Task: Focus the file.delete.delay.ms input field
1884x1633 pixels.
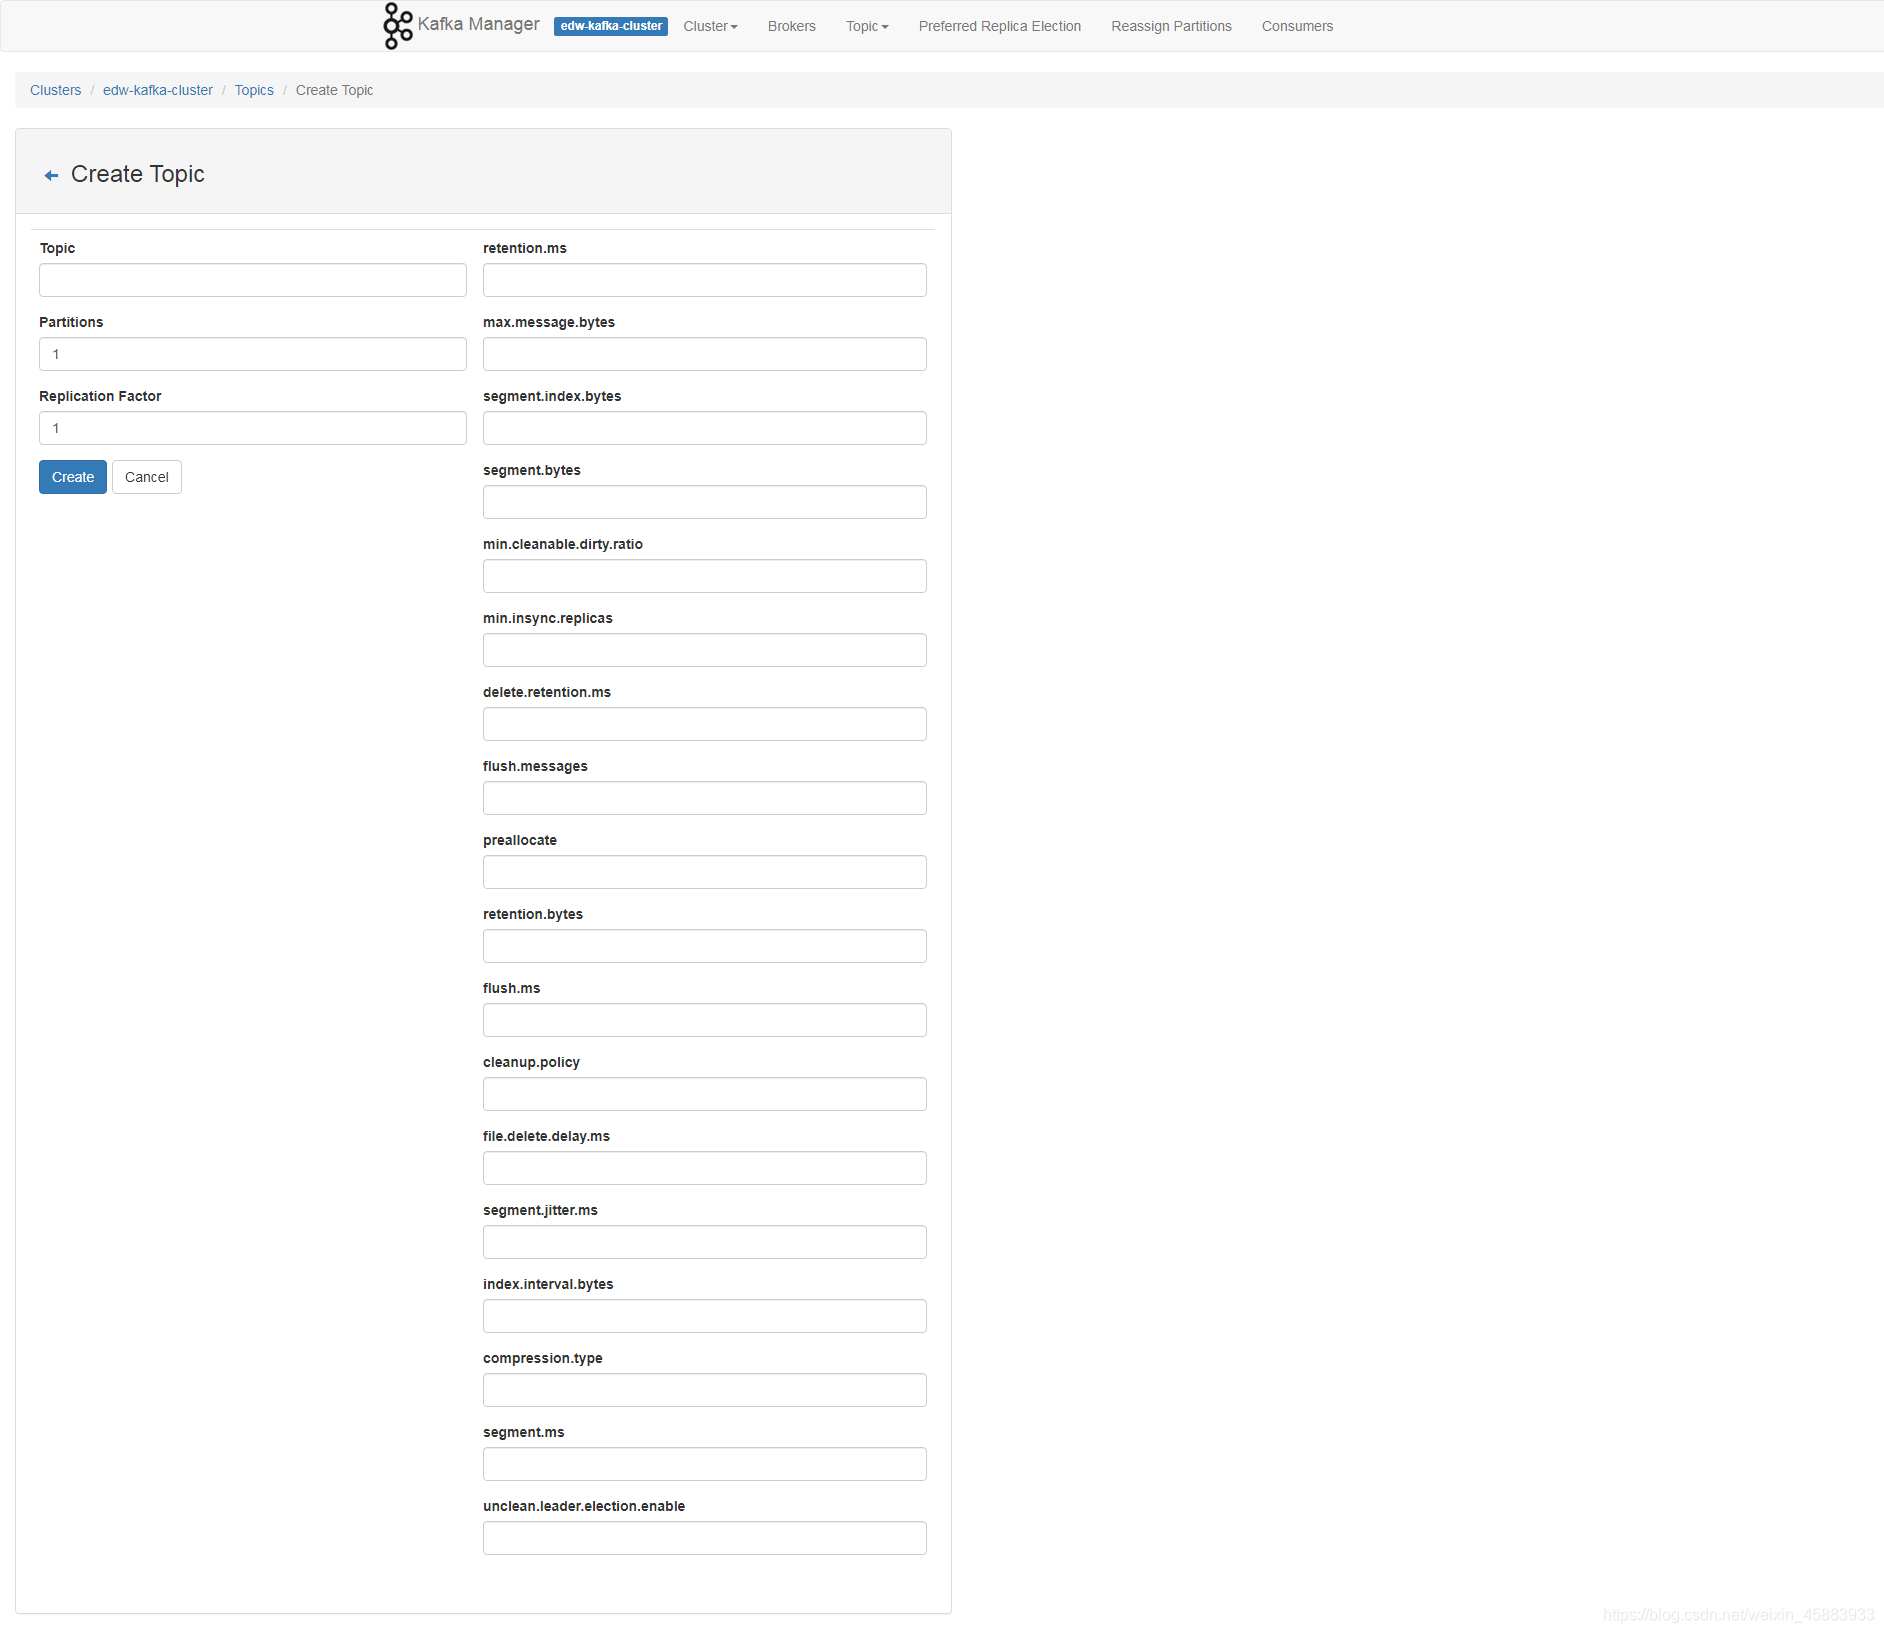Action: 705,1168
